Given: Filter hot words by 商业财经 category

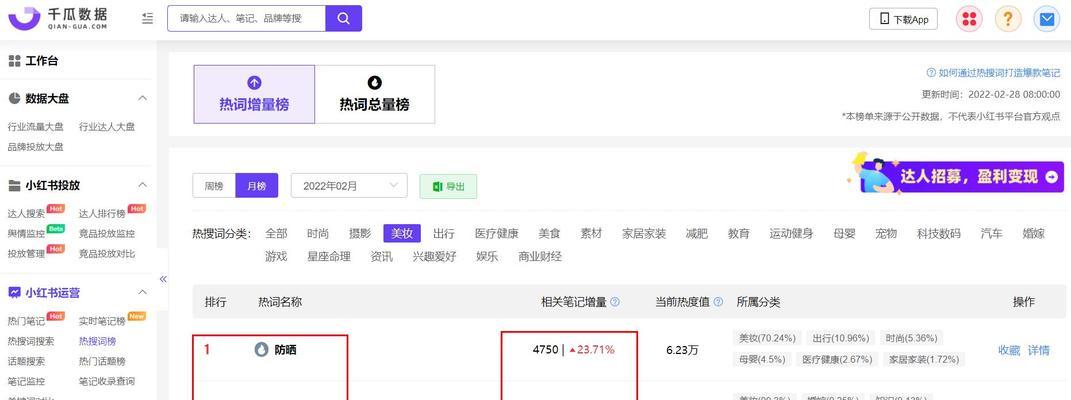Looking at the screenshot, I should tap(540, 257).
